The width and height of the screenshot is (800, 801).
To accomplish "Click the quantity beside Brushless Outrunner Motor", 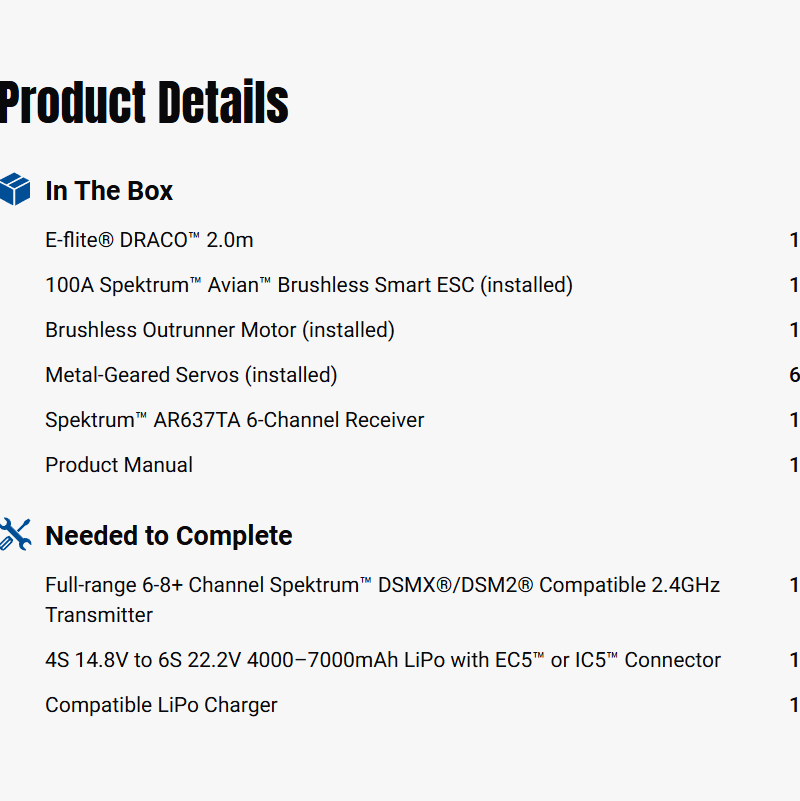I will coord(794,330).
